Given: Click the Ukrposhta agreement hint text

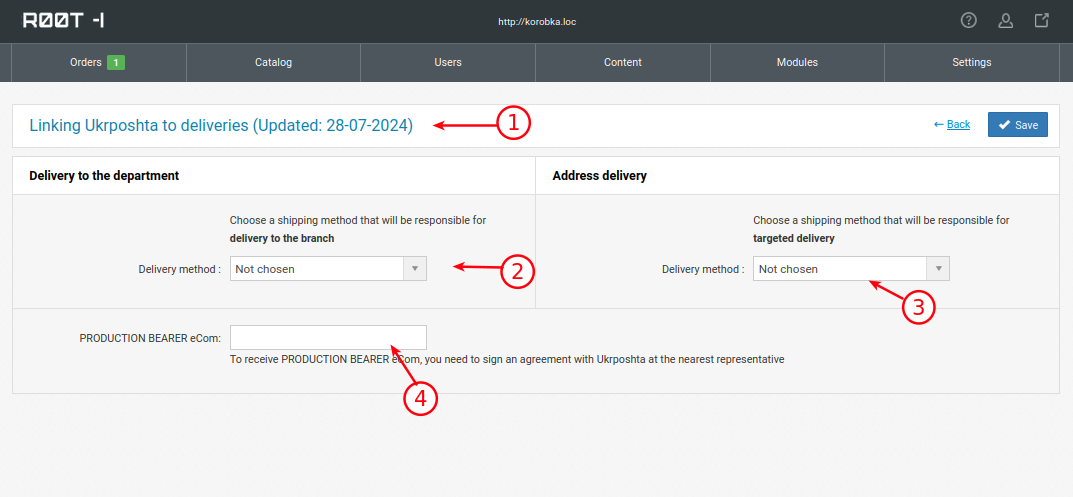Looking at the screenshot, I should click(x=506, y=359).
